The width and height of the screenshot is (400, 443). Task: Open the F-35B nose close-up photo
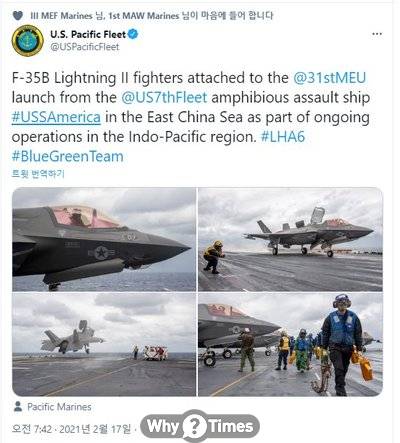[x=104, y=239]
